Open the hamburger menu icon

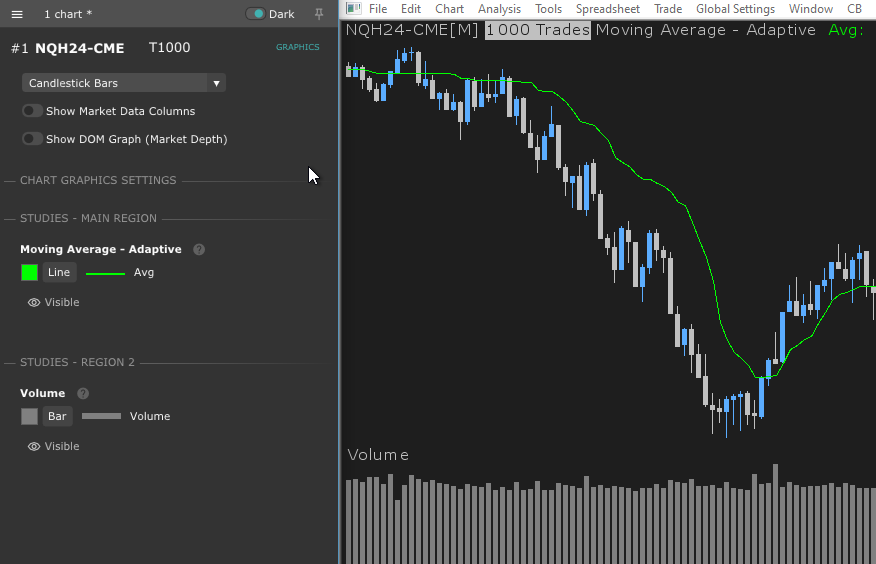(17, 14)
